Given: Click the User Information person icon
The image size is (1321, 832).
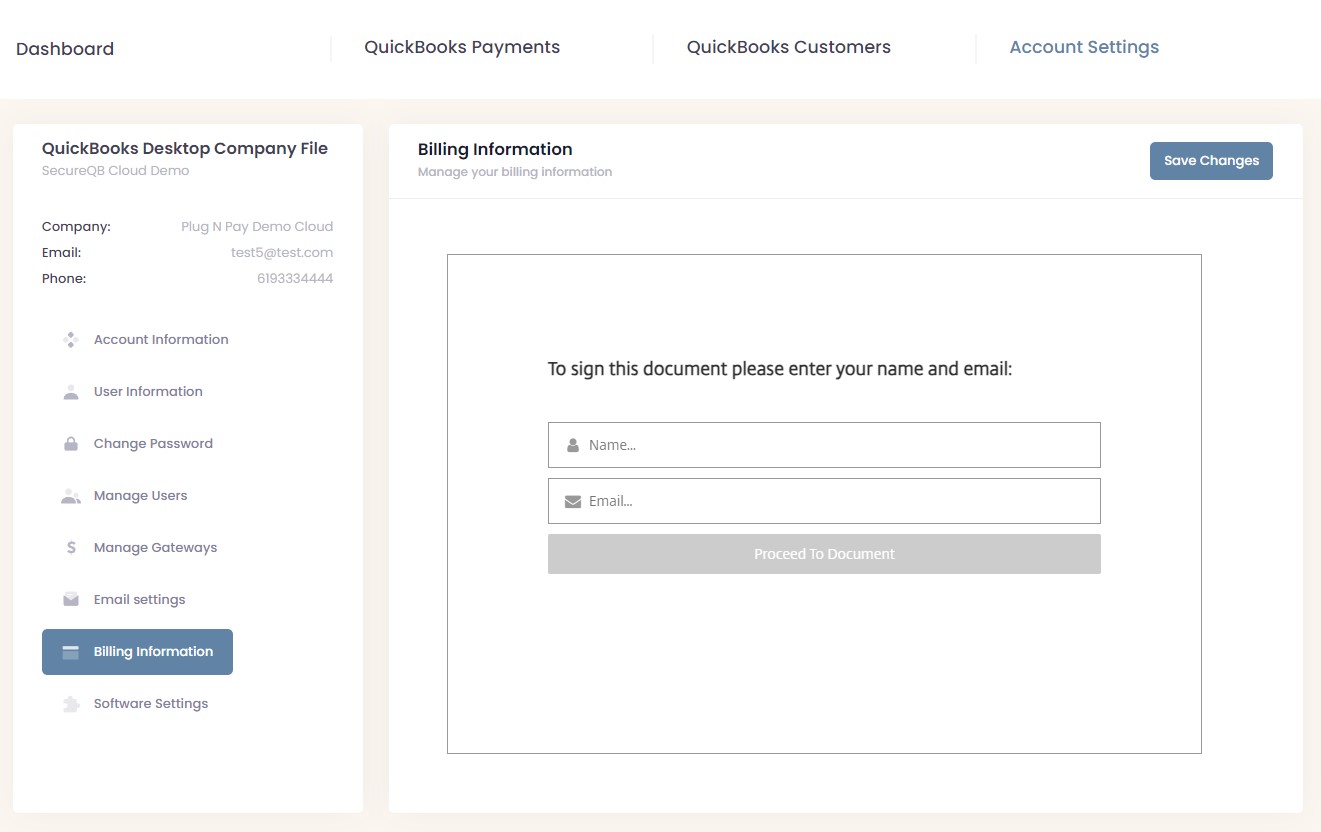Looking at the screenshot, I should [x=70, y=392].
